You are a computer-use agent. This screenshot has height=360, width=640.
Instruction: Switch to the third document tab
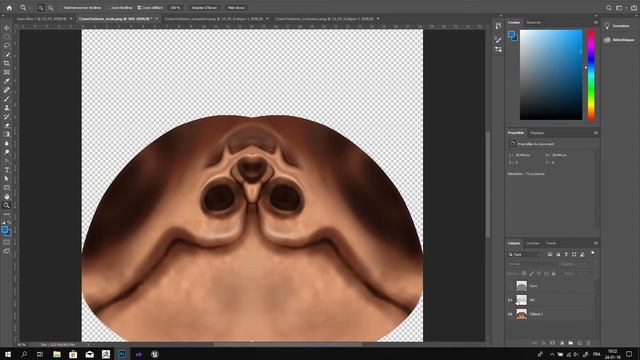(214, 19)
